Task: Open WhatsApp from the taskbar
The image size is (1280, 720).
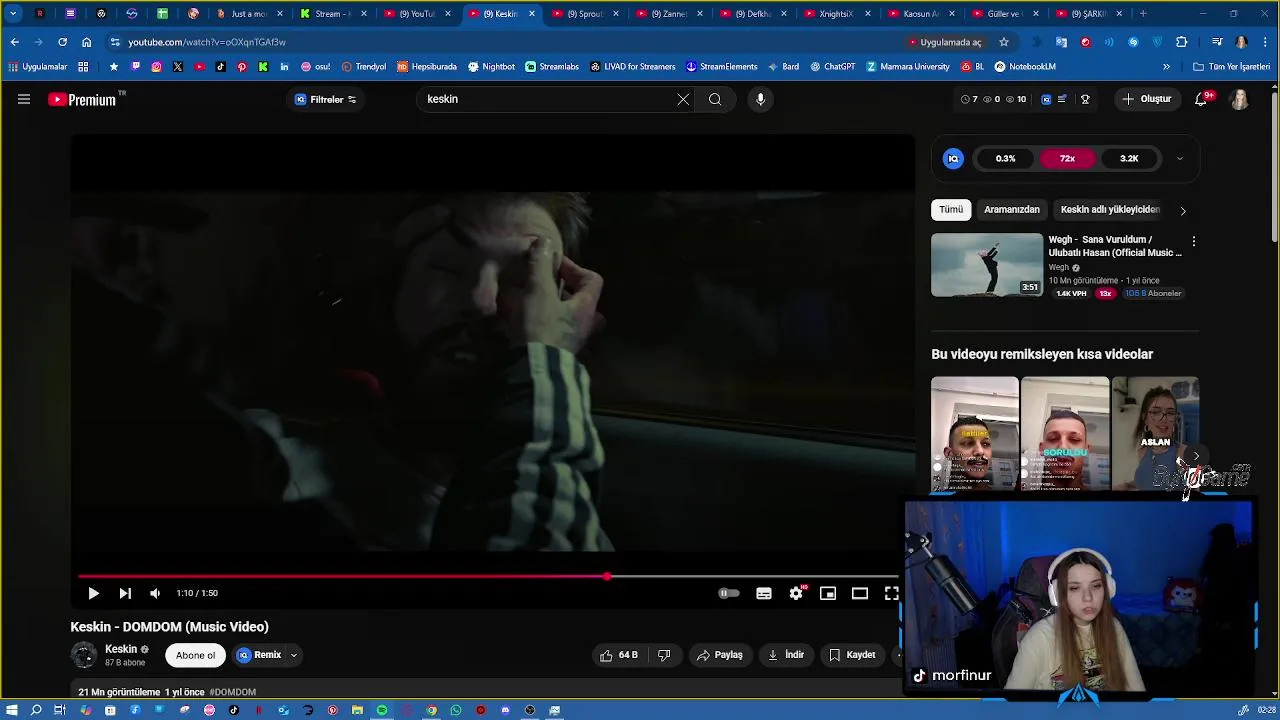Action: [x=456, y=710]
